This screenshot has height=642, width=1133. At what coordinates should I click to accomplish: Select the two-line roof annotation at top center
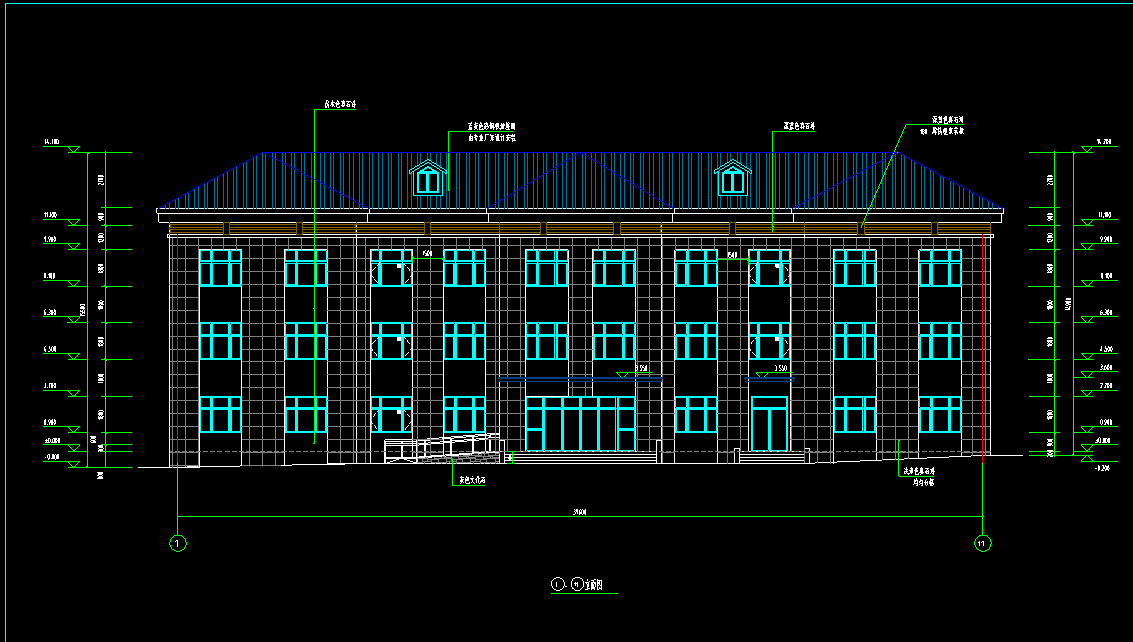(x=491, y=132)
